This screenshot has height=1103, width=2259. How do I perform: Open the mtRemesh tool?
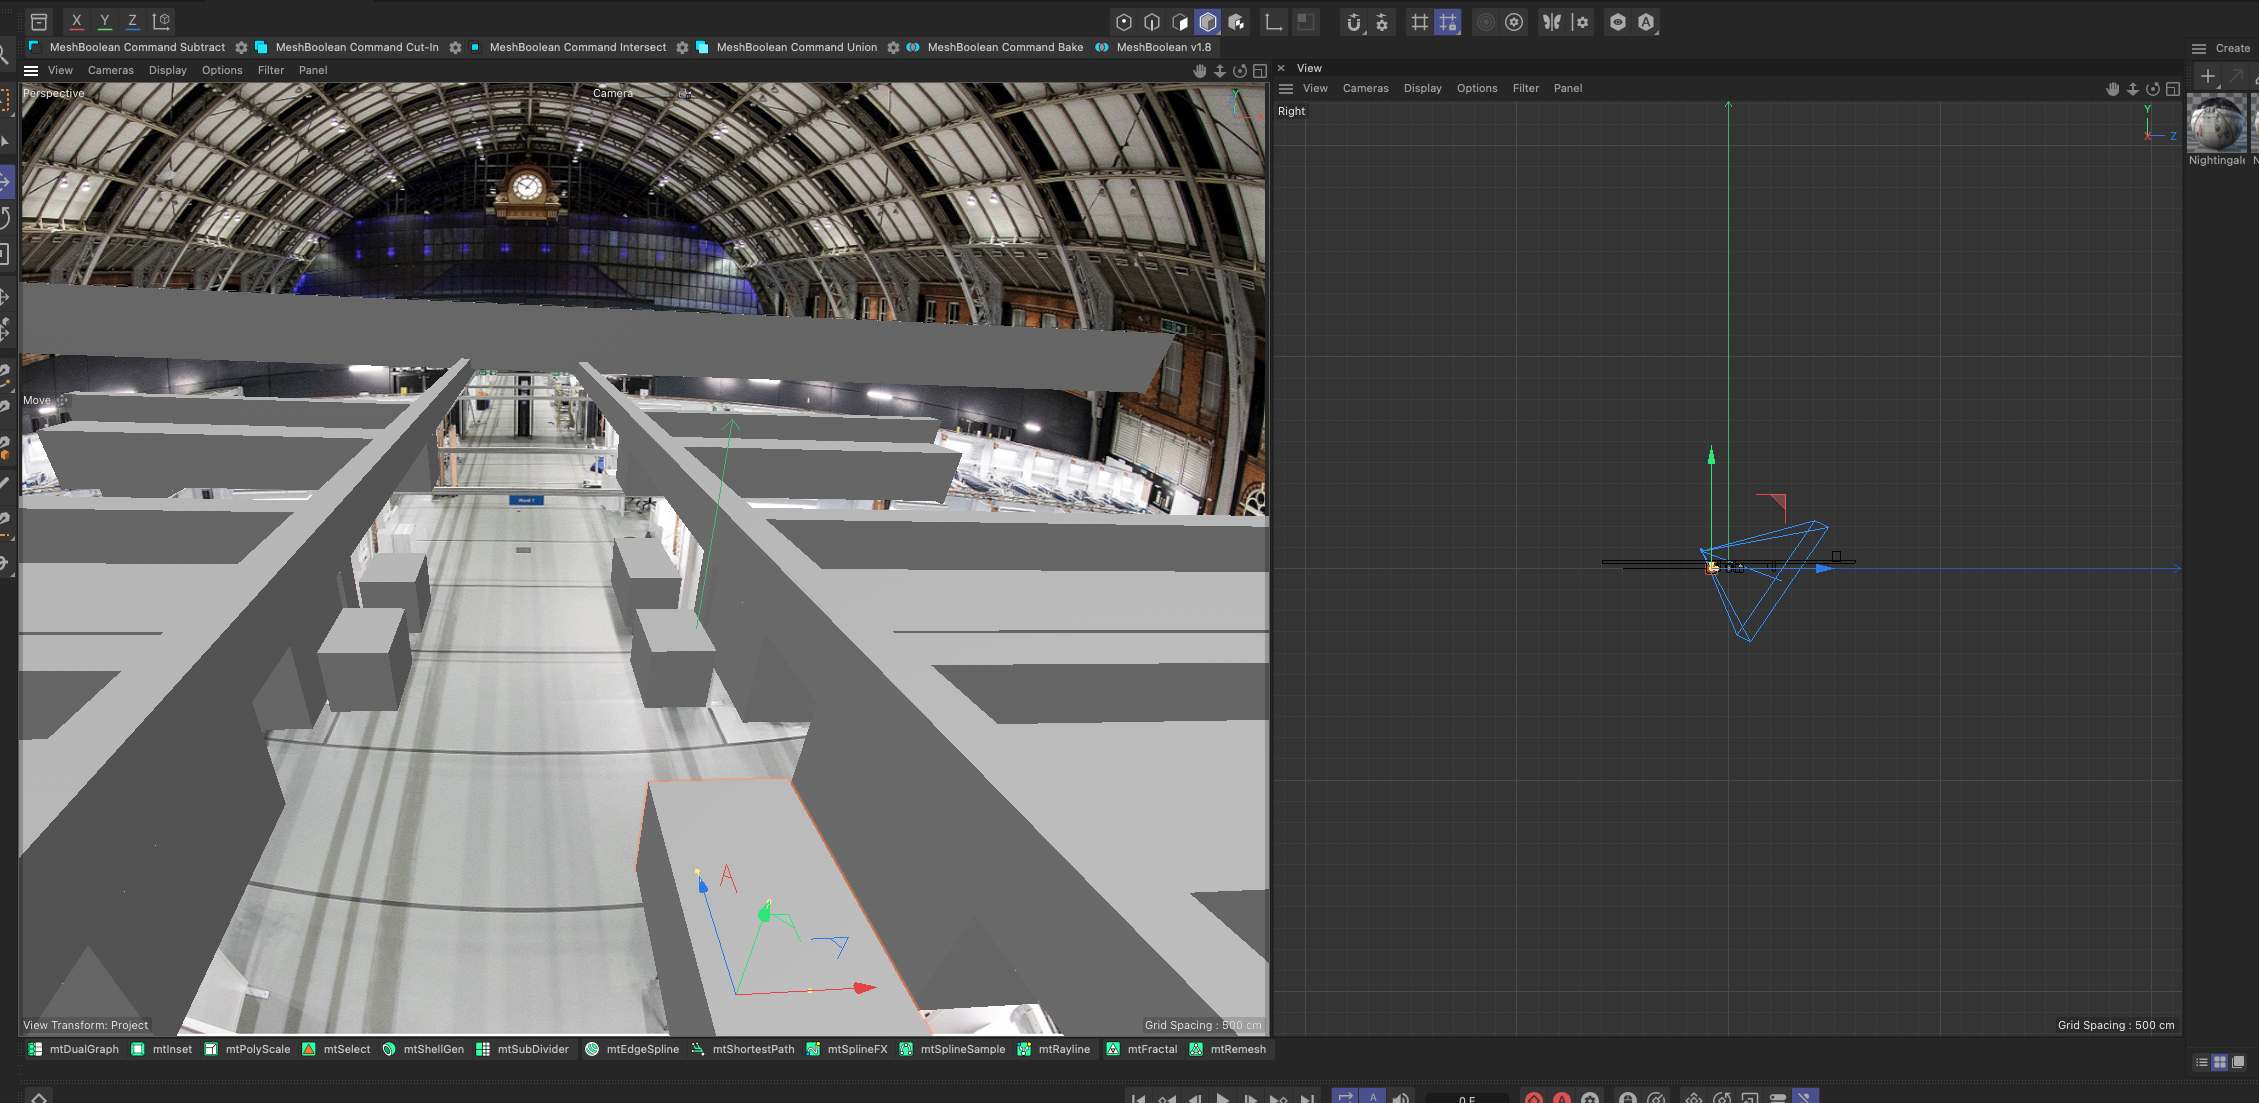pyautogui.click(x=1227, y=1049)
